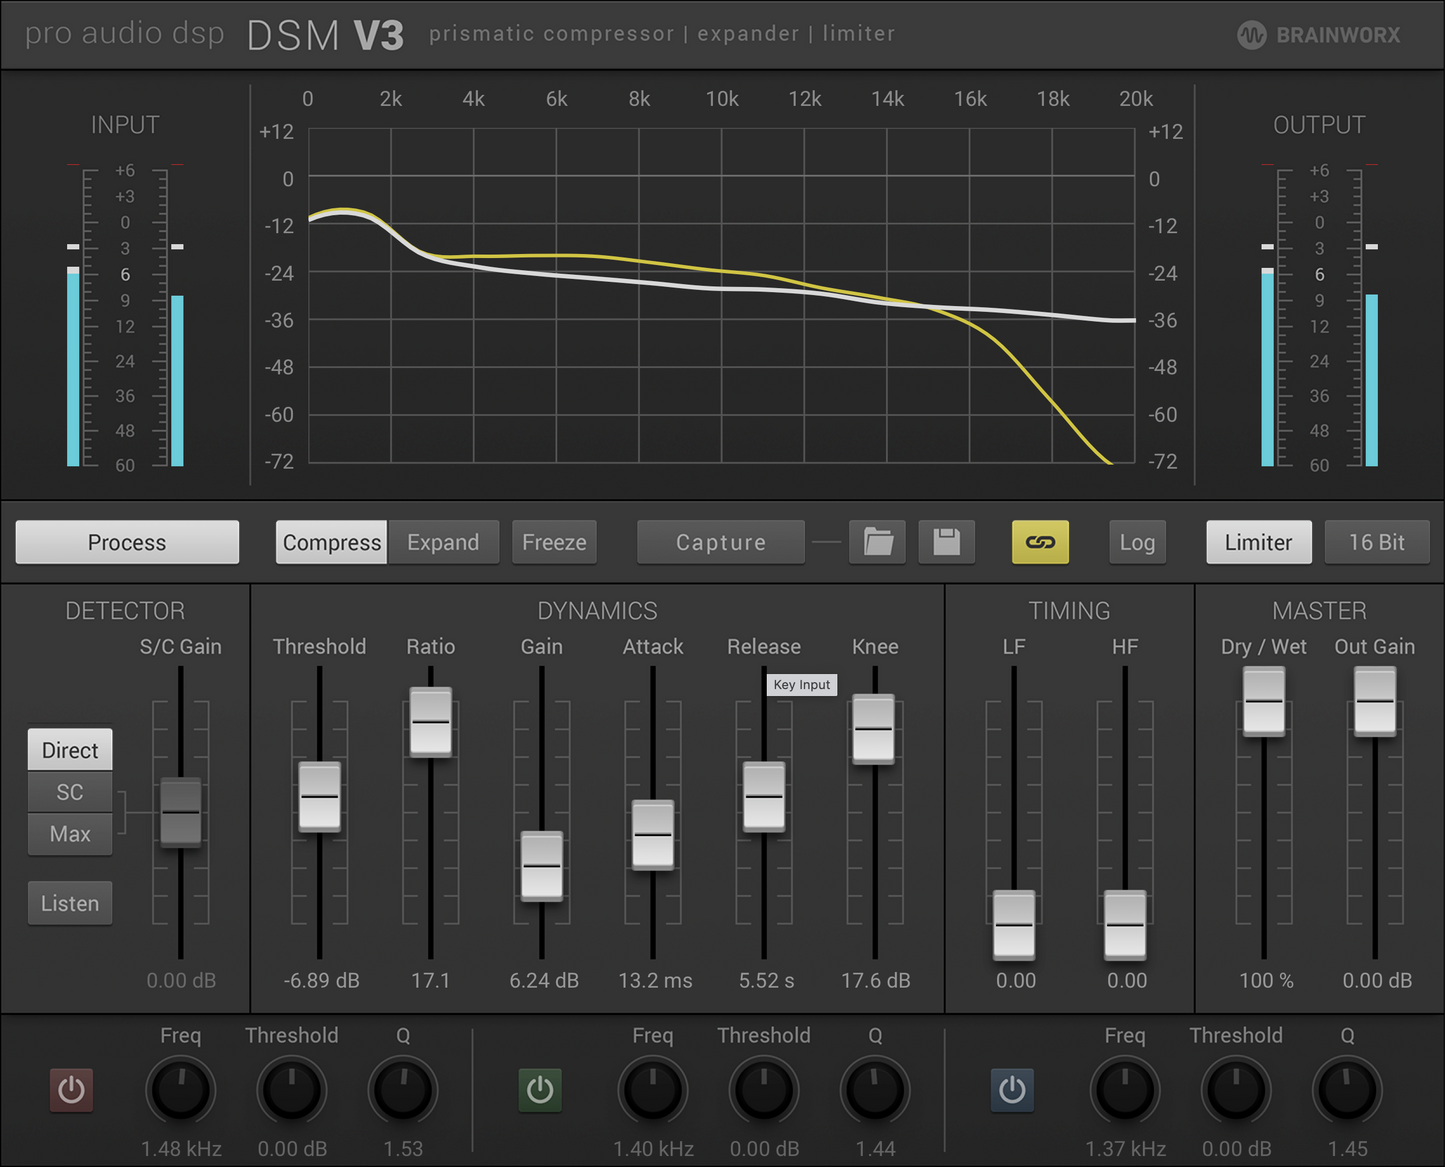Enable the Listen button in Detector

[x=70, y=903]
